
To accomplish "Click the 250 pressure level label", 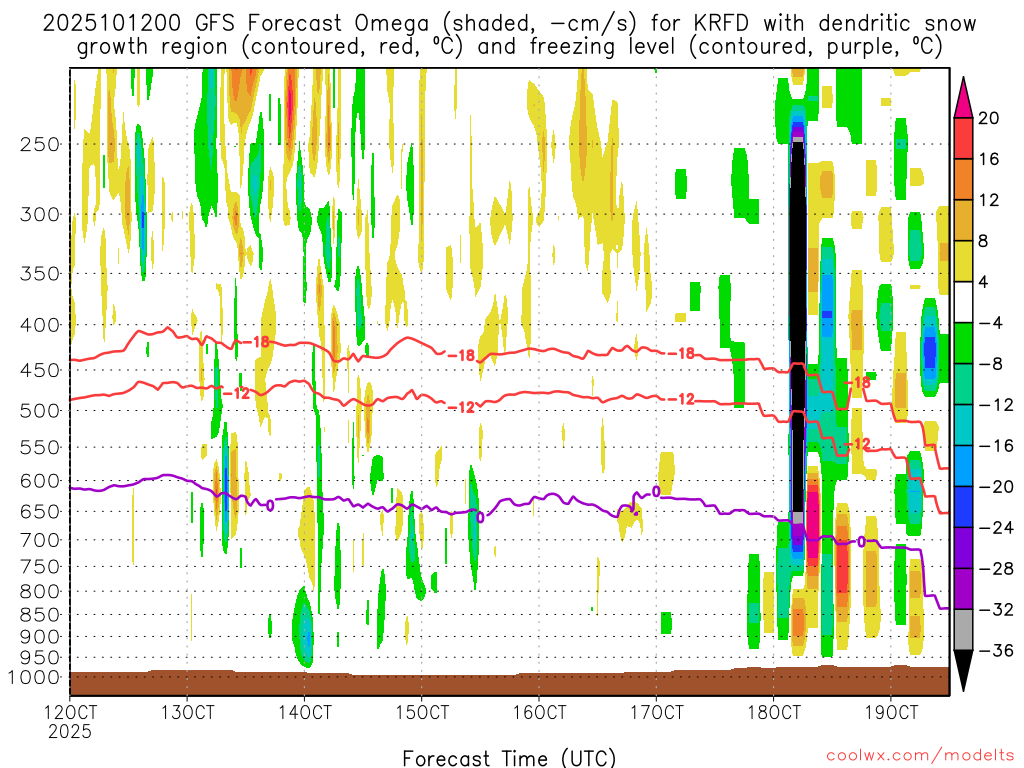I will pyautogui.click(x=39, y=144).
